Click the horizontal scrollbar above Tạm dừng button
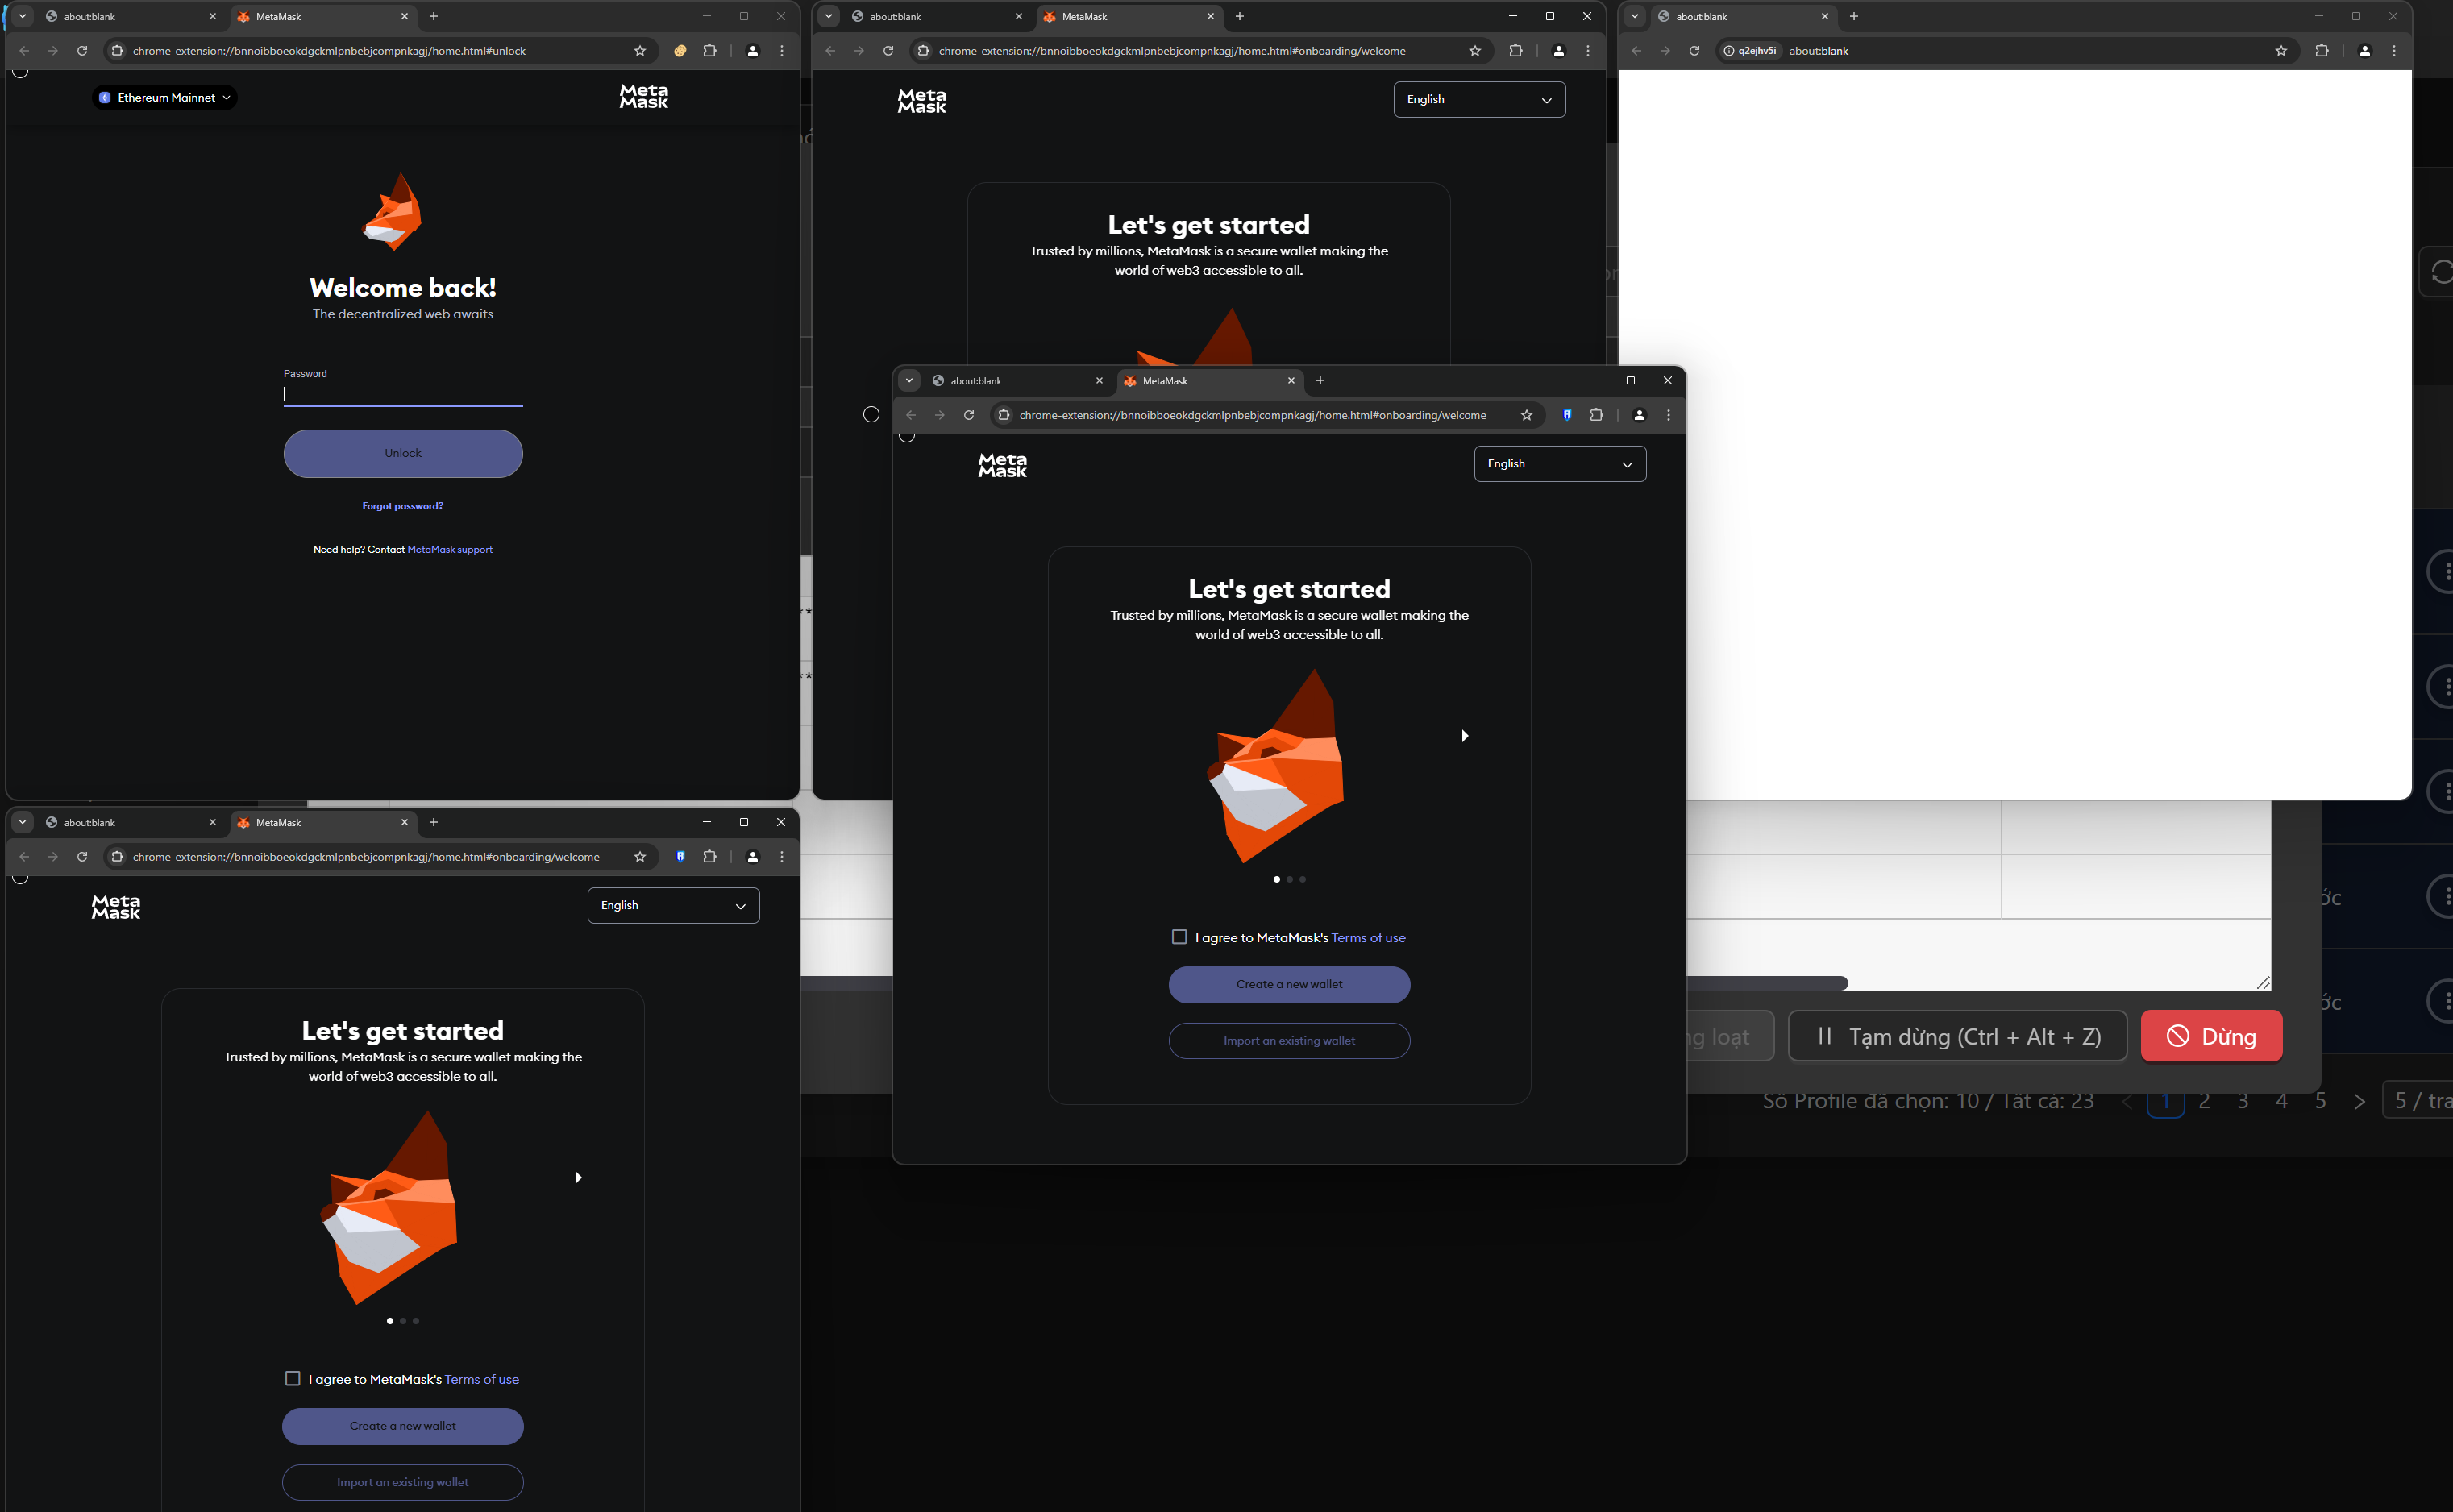This screenshot has width=2453, height=1512. (1766, 983)
